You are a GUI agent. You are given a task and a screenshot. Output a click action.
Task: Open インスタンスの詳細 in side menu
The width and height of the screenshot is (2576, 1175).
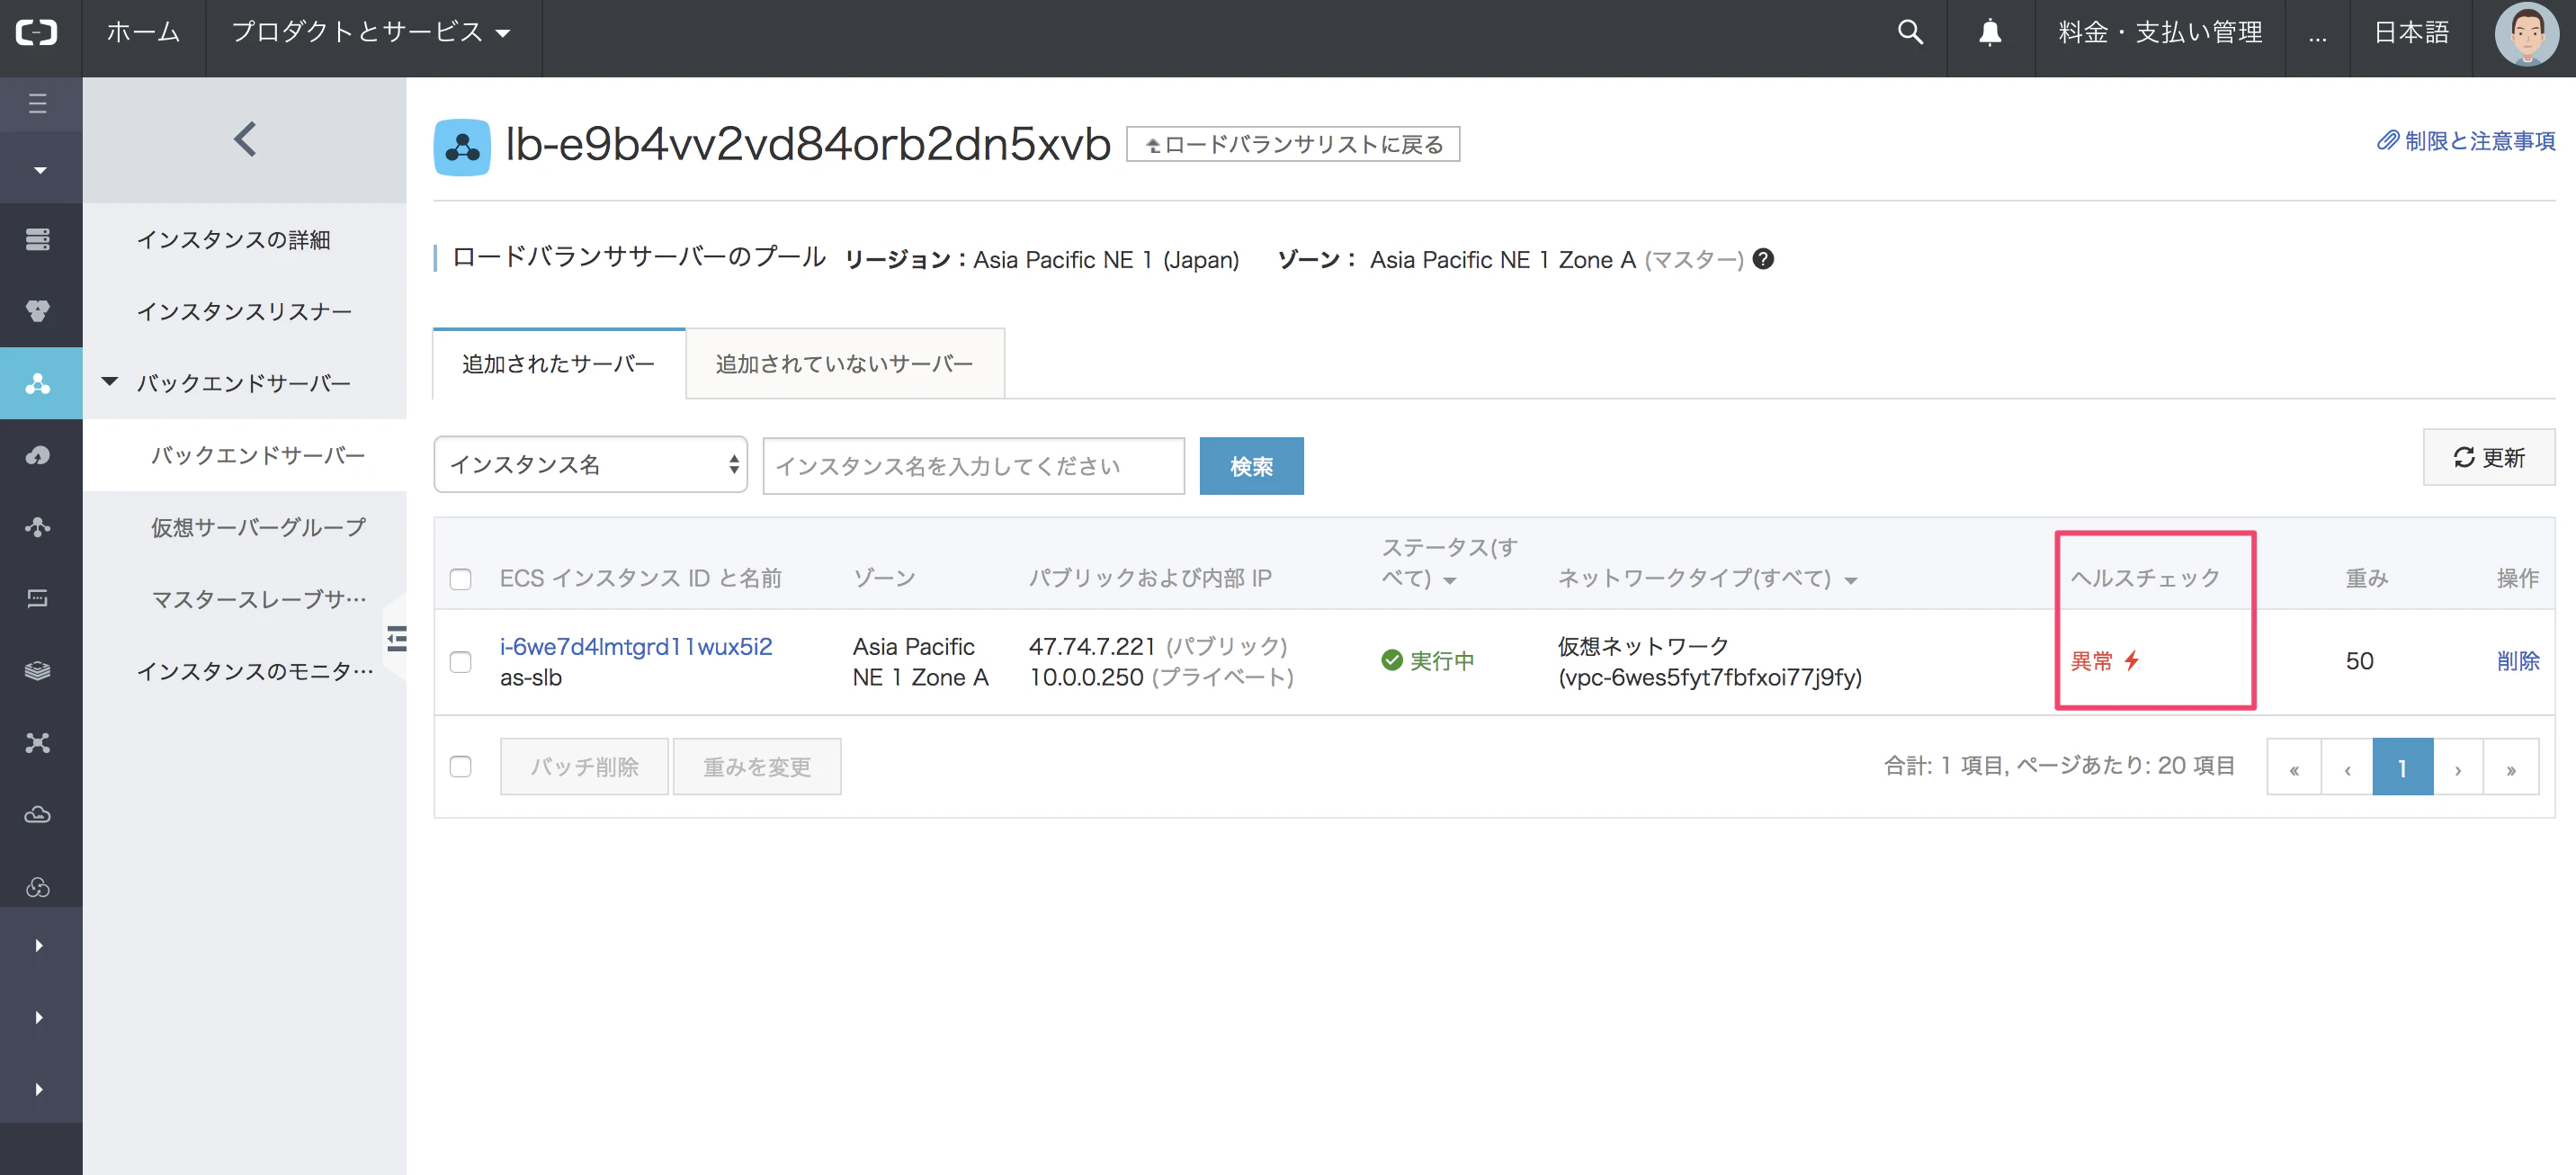pyautogui.click(x=233, y=240)
